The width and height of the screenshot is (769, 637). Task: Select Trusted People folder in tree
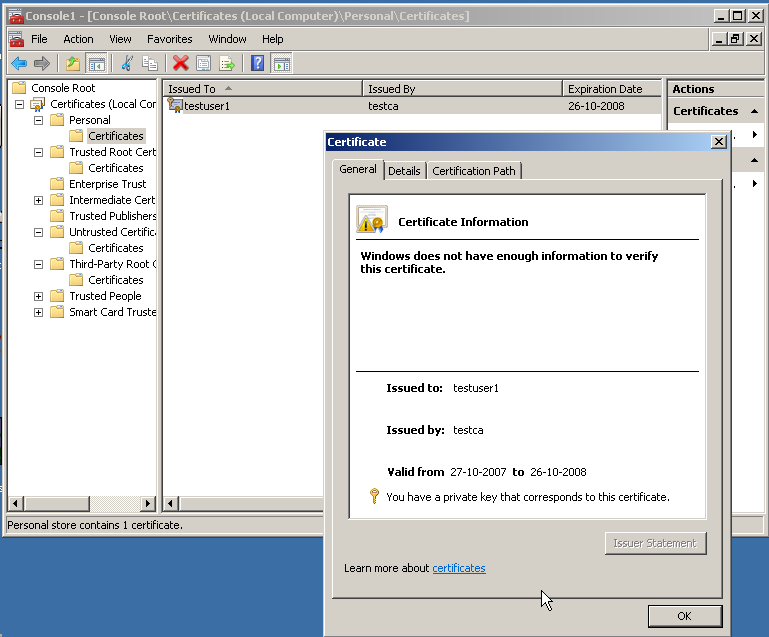(105, 296)
